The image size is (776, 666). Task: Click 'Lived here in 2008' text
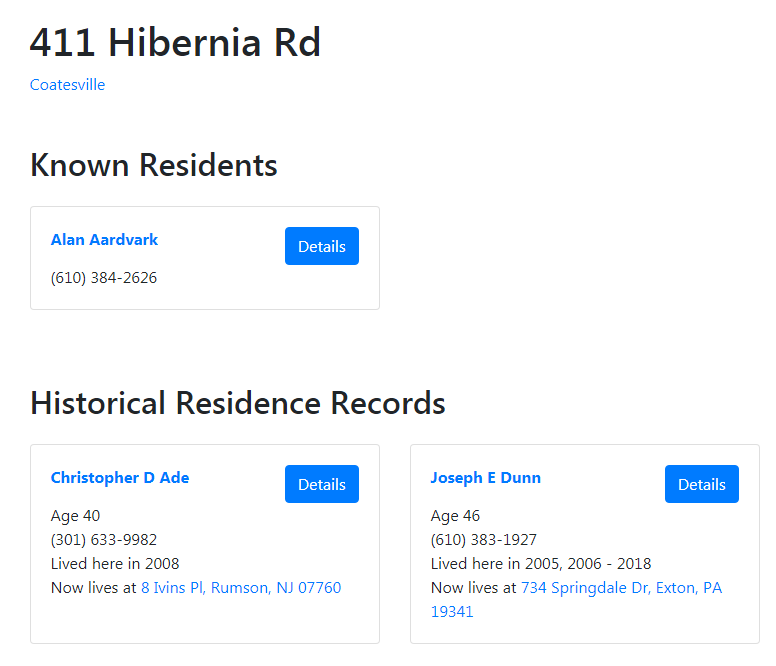point(115,564)
